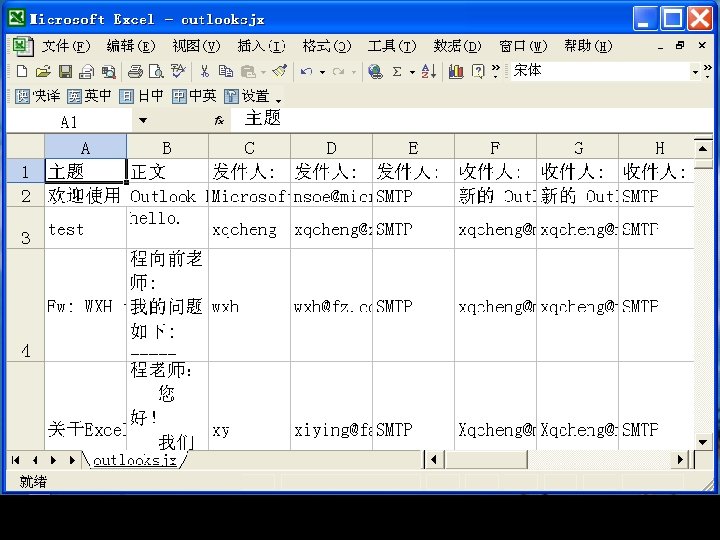Open the 视图(V) menu

point(197,46)
